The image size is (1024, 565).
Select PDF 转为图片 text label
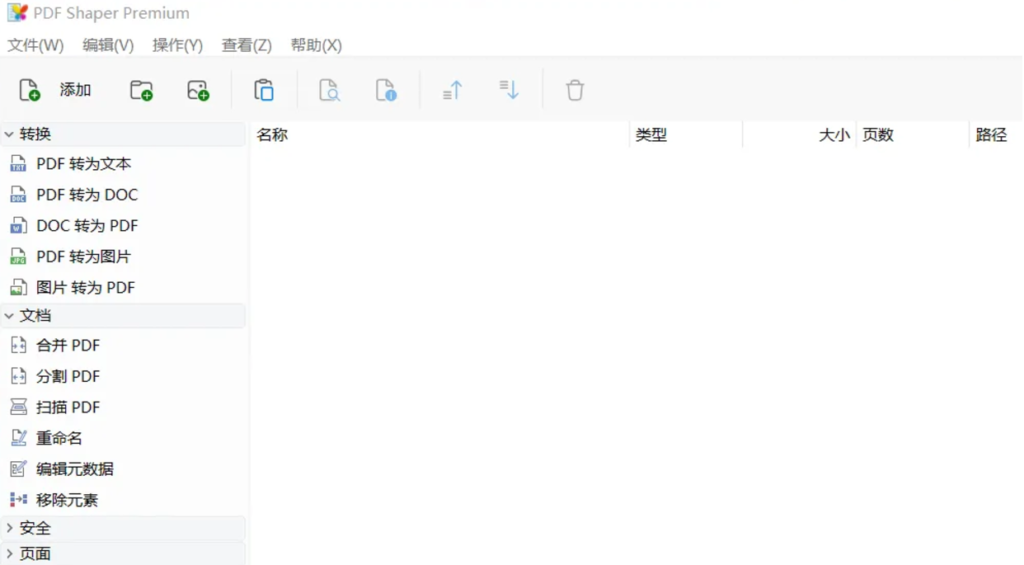(84, 257)
